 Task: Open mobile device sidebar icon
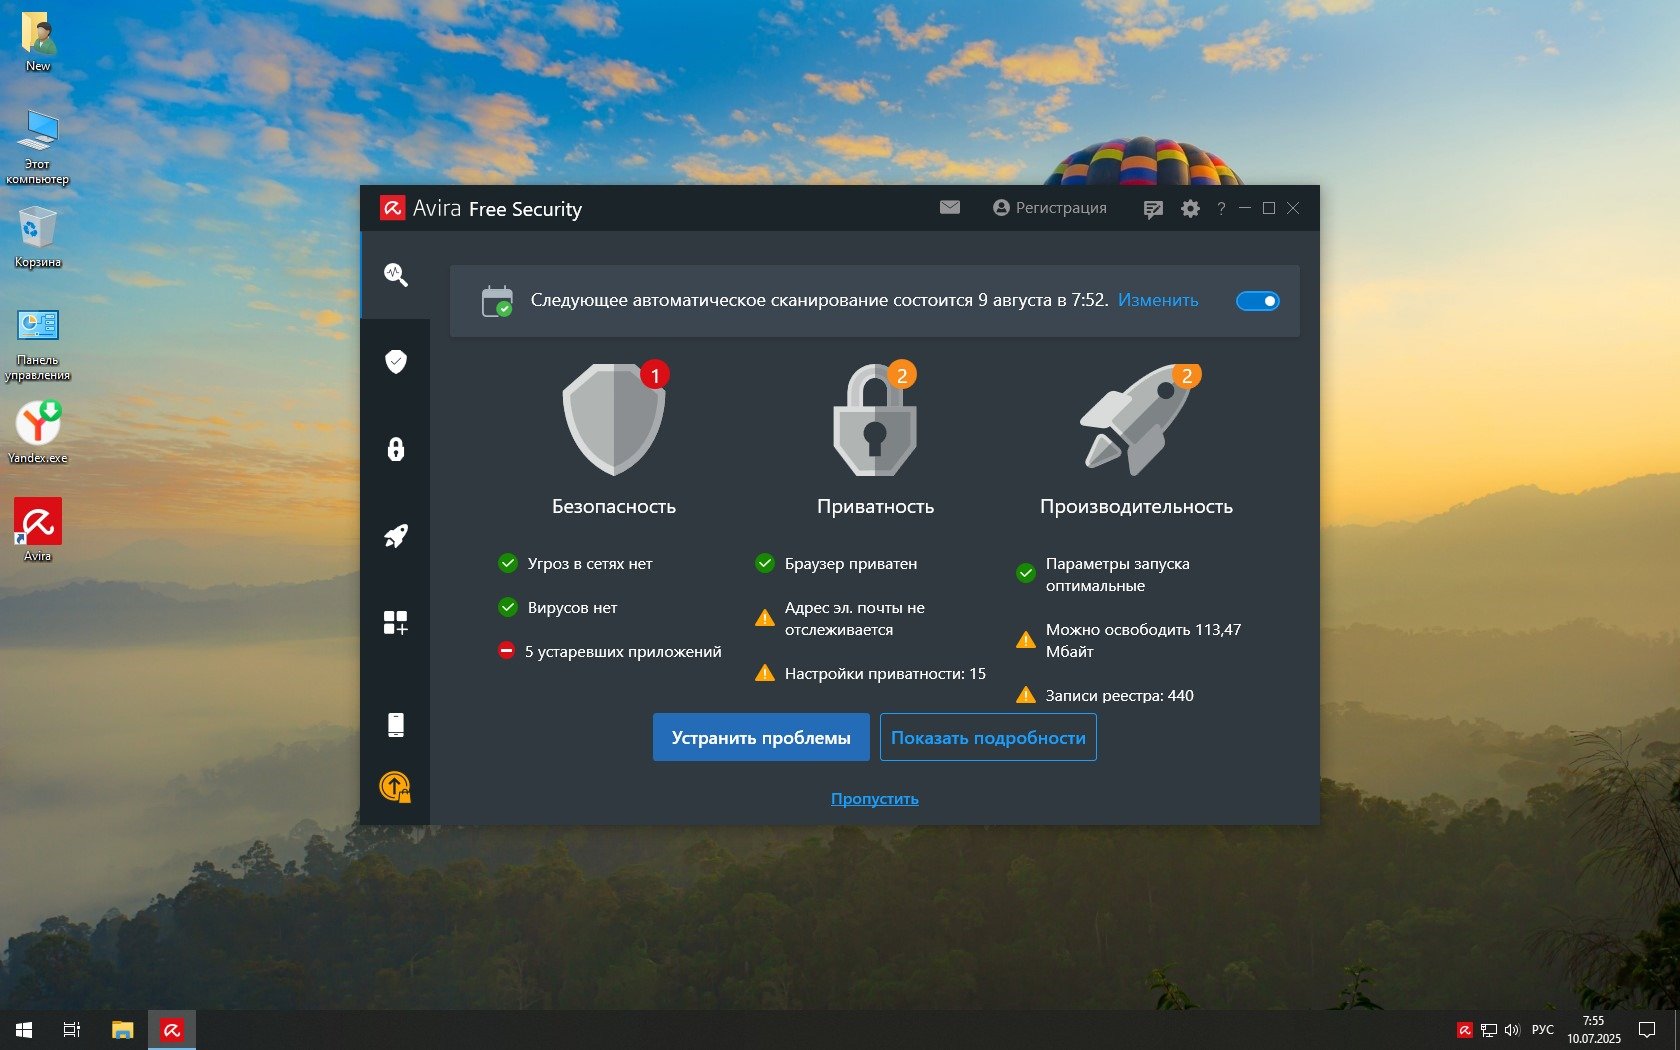pos(396,725)
